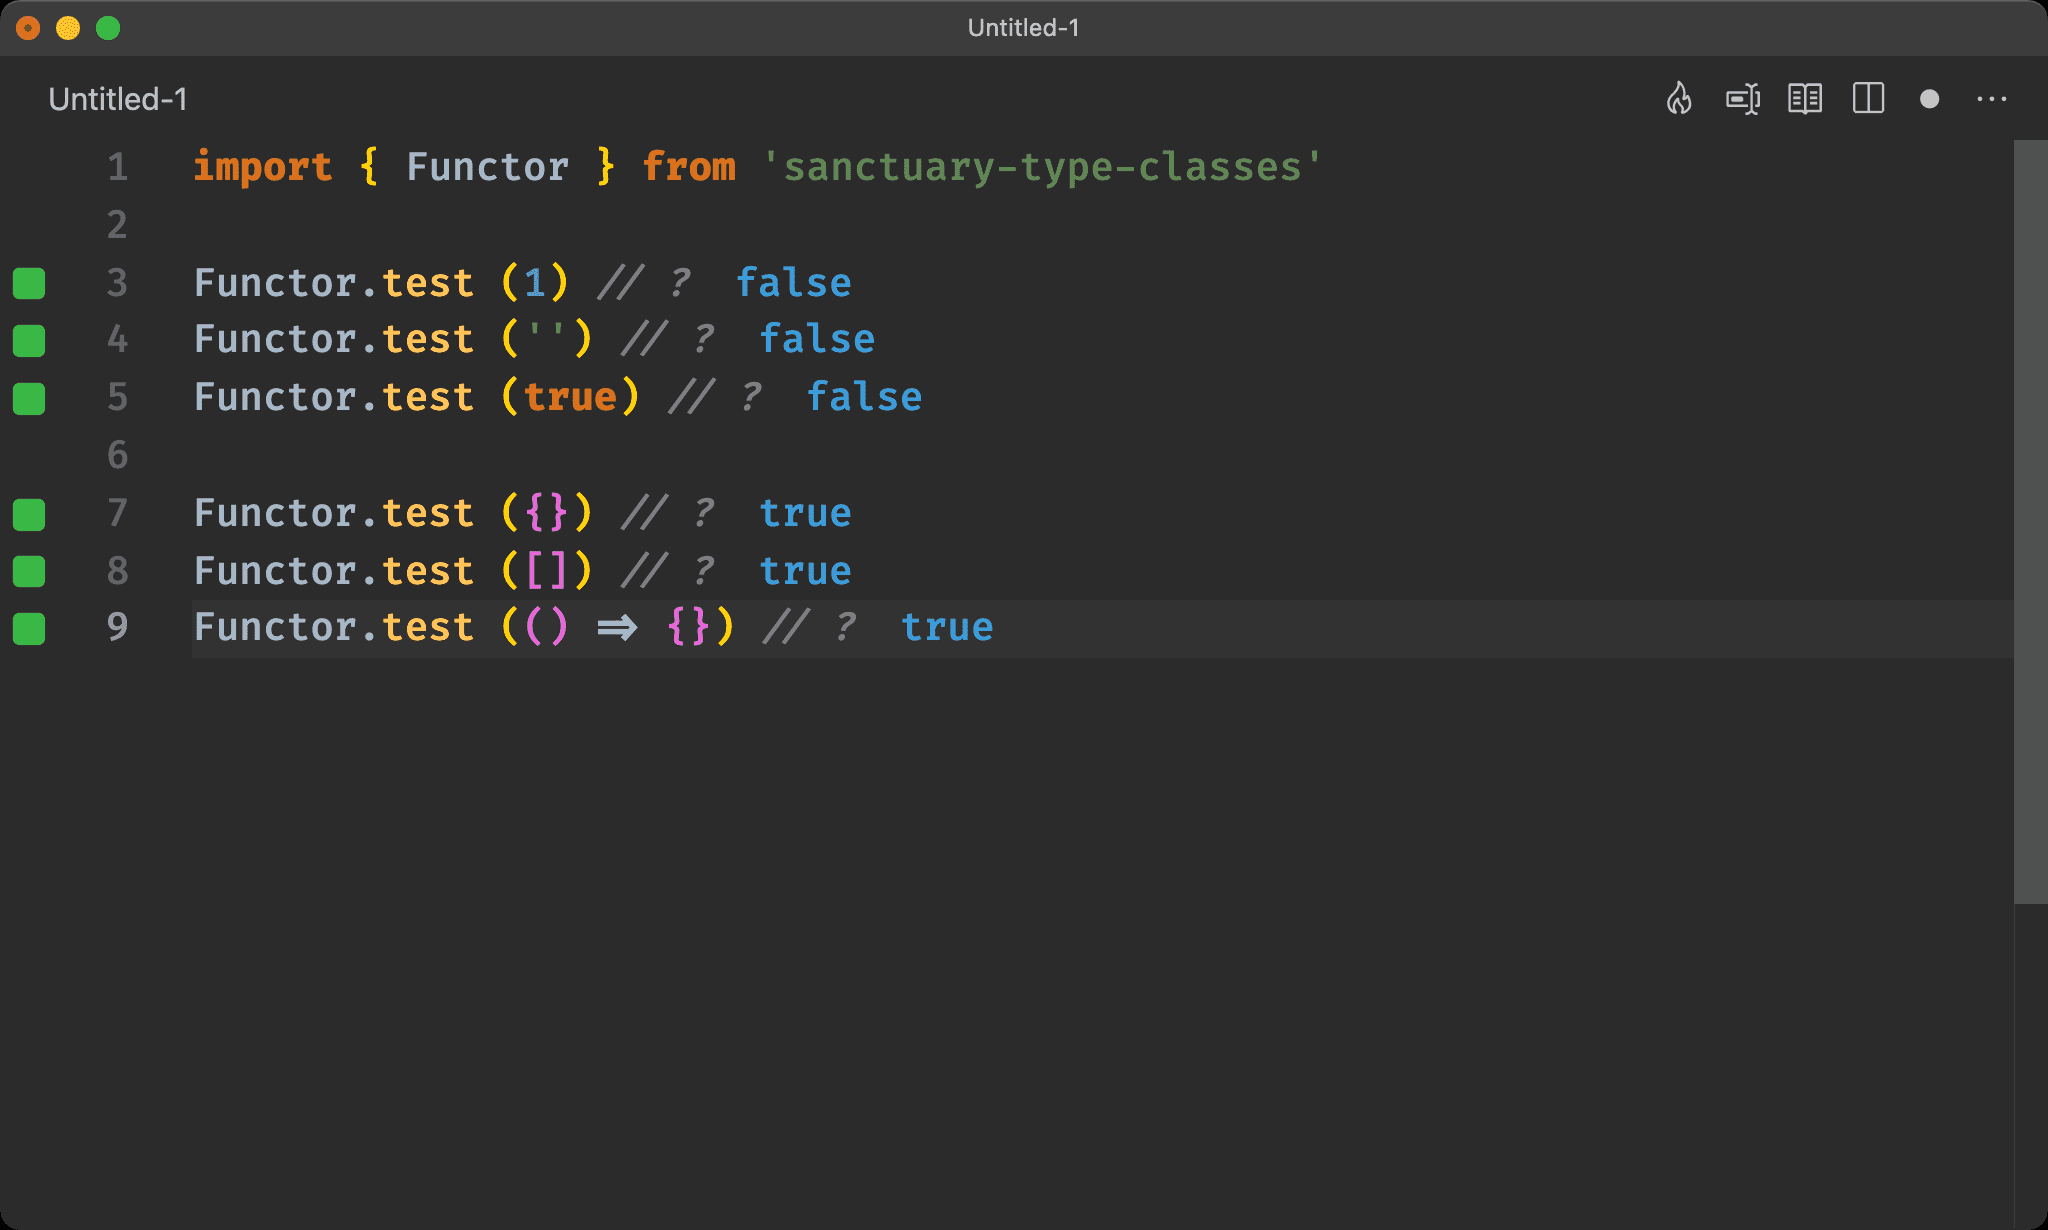Image resolution: width=2048 pixels, height=1230 pixels.
Task: Click the green coverage marker on line 7
Action: coord(29,515)
